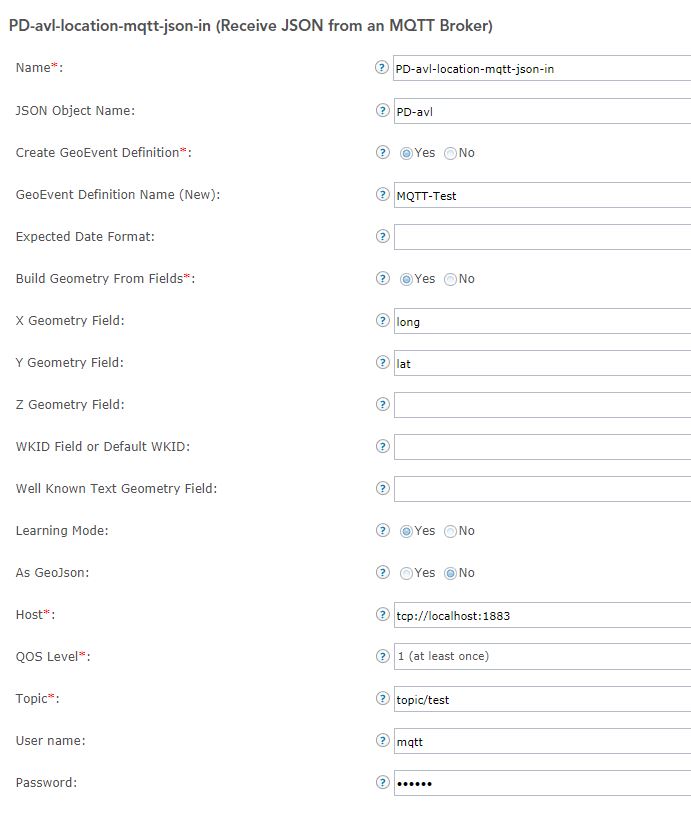Open the QOS Level dropdown

pyautogui.click(x=542, y=656)
